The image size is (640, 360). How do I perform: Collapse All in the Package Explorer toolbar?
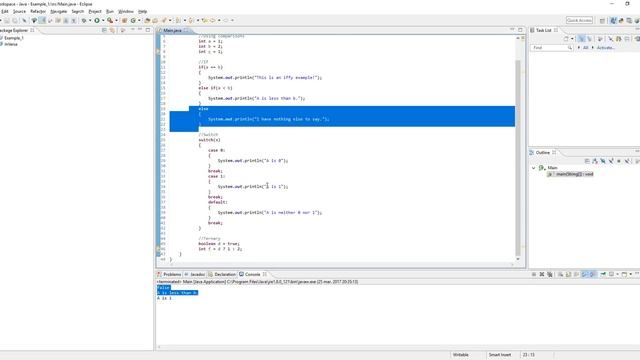coord(104,30)
